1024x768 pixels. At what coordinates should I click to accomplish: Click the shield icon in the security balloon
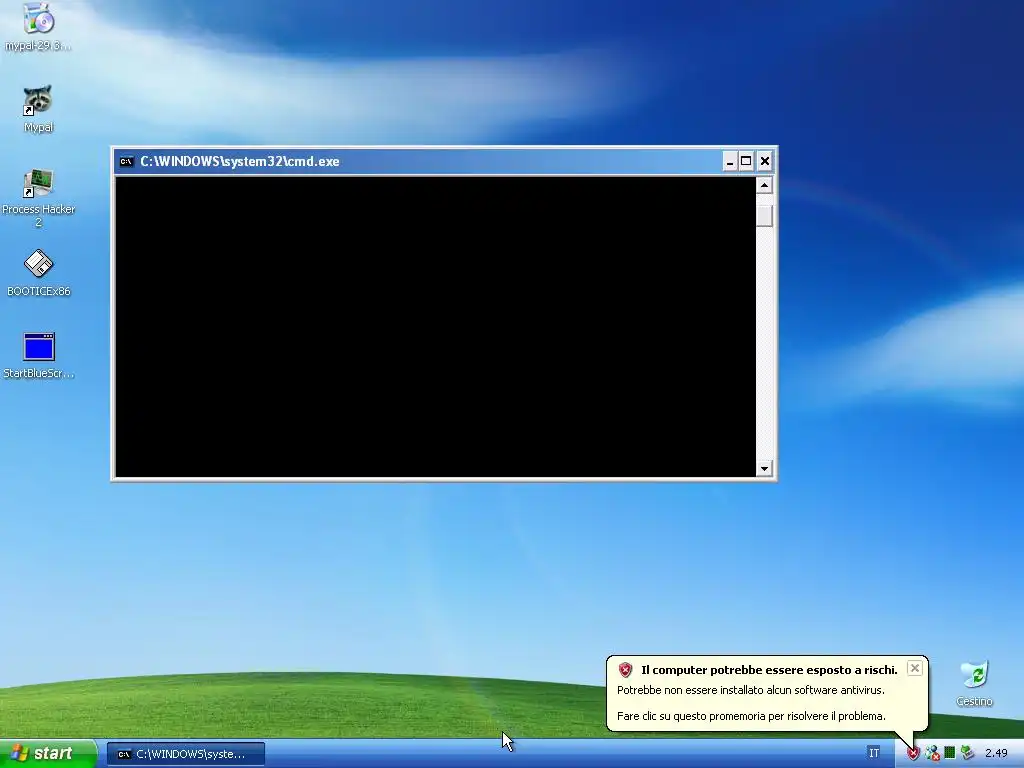[626, 669]
